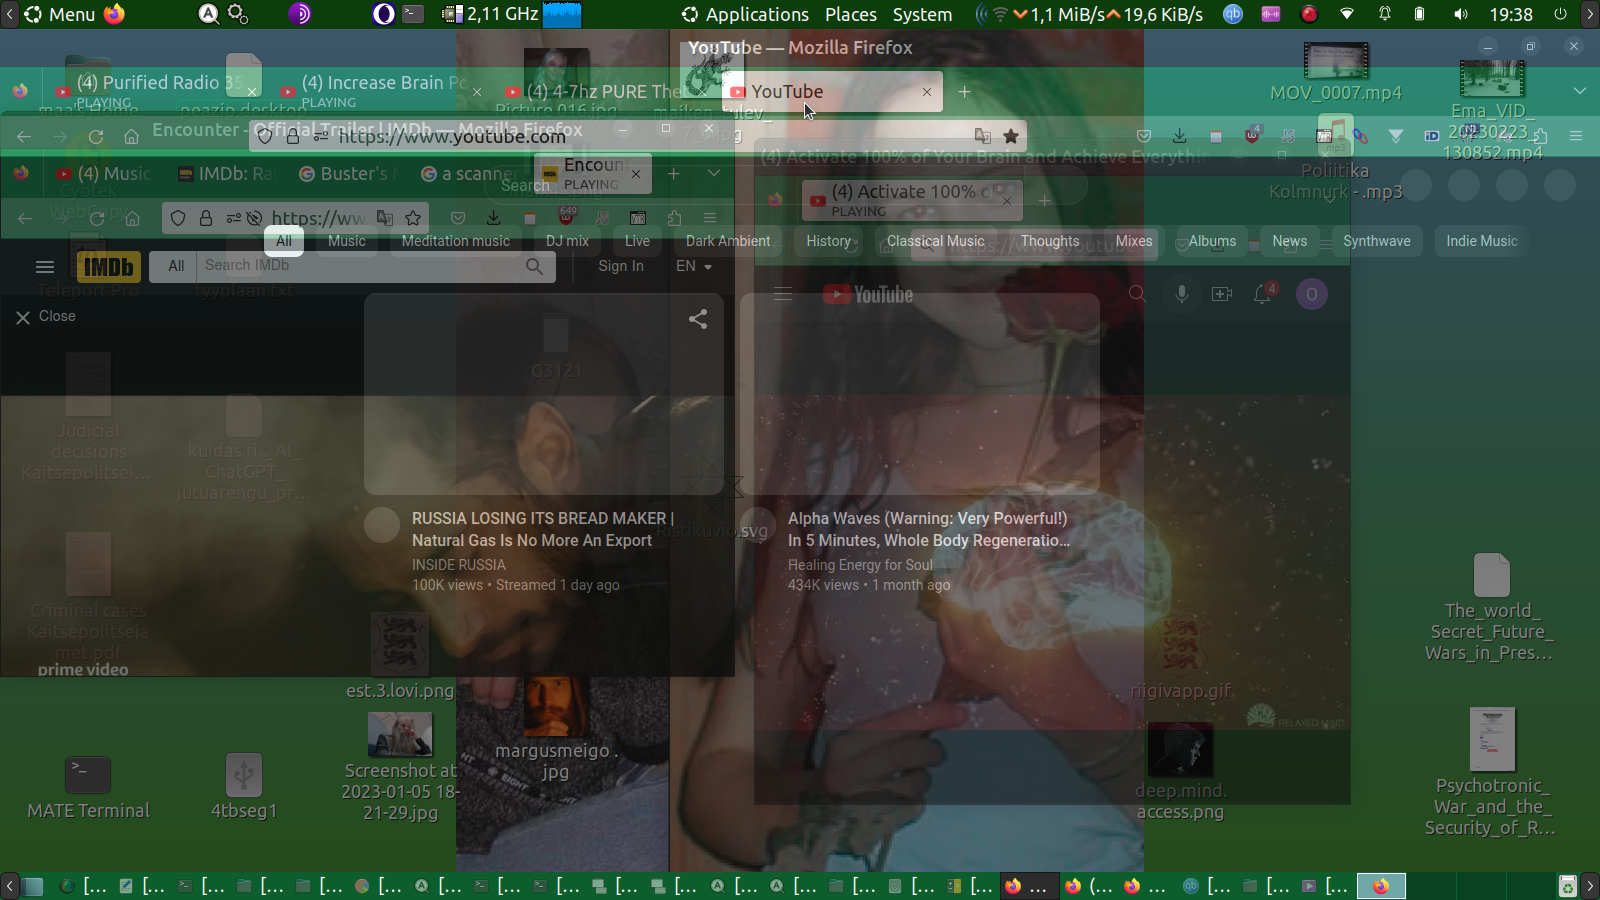Click the IMDb search magnifier icon

(535, 266)
